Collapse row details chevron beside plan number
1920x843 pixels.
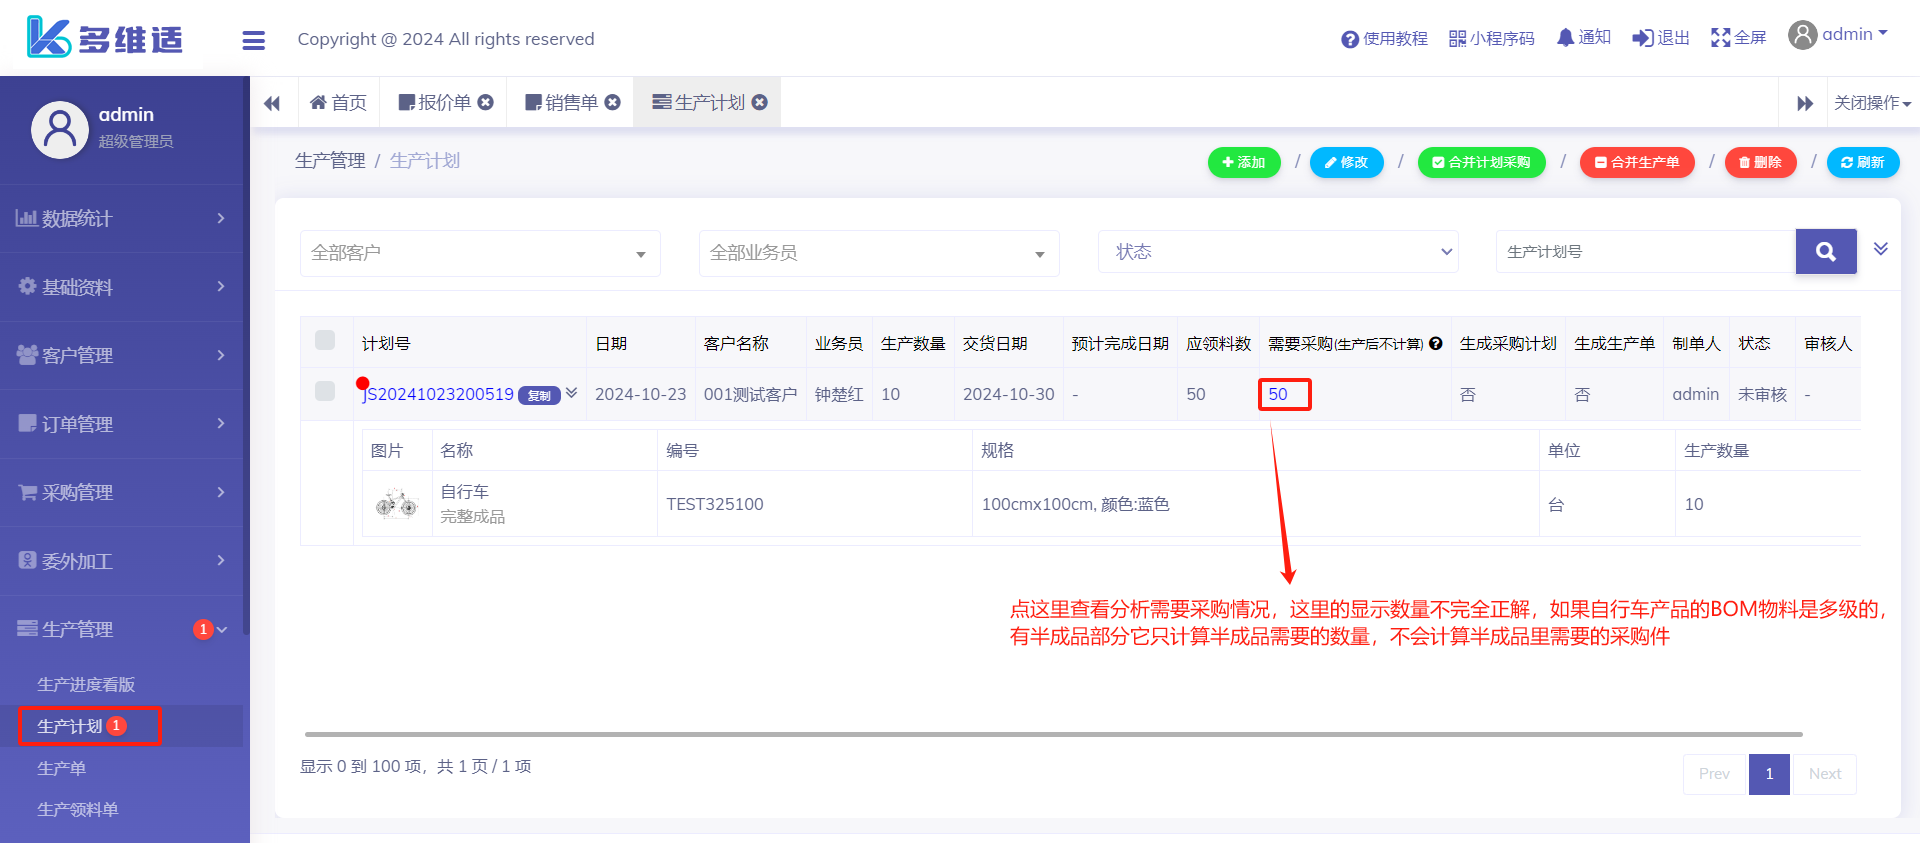[572, 393]
